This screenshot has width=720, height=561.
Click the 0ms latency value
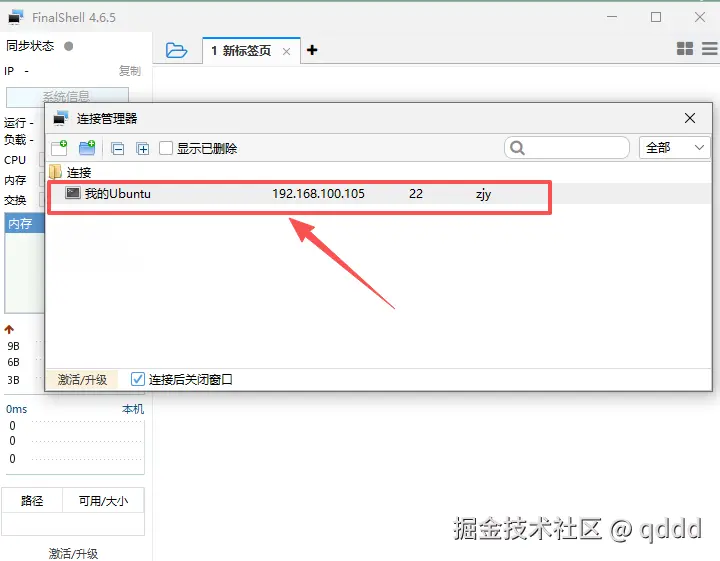point(17,409)
